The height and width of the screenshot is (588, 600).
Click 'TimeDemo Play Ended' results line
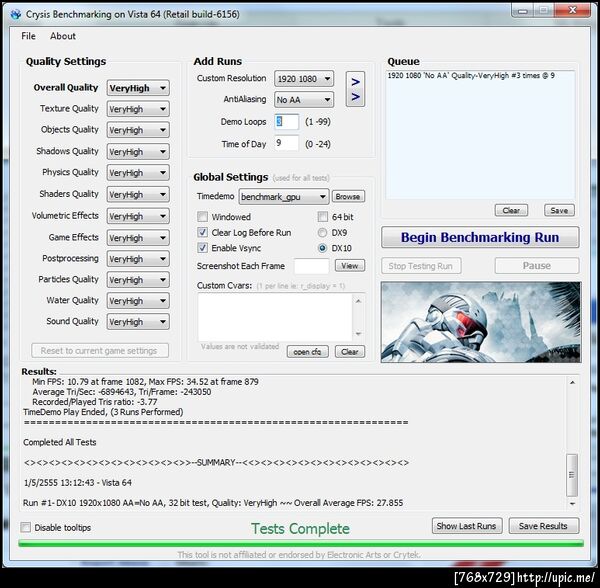coord(103,412)
